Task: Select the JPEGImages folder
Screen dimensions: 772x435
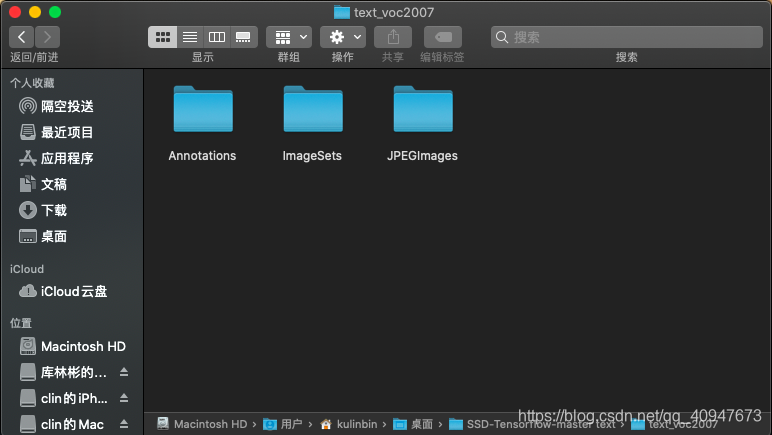Action: [423, 109]
